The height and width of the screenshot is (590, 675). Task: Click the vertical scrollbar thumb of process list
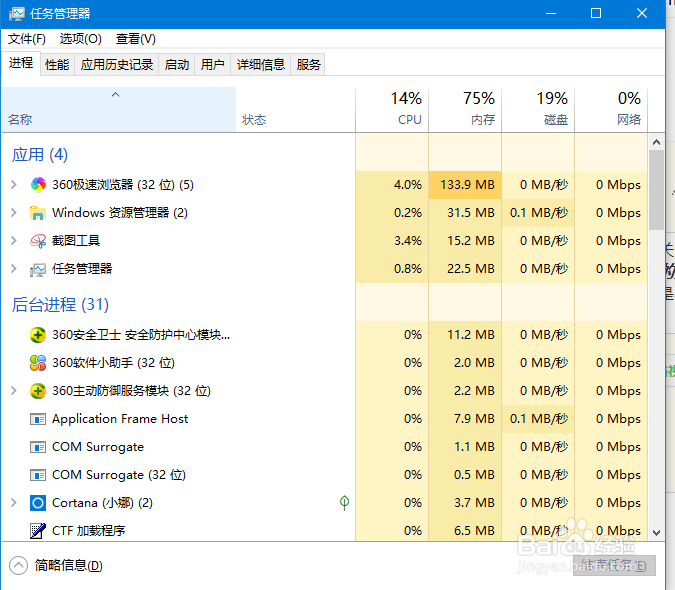click(x=656, y=190)
